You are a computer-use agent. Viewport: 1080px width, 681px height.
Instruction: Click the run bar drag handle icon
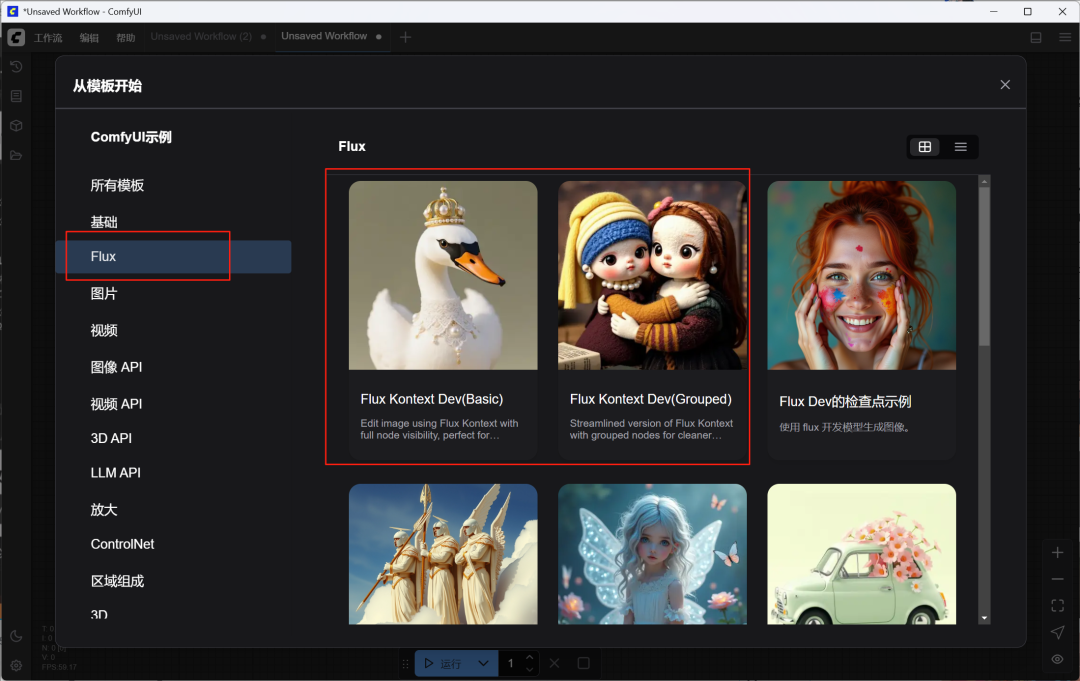pos(405,664)
